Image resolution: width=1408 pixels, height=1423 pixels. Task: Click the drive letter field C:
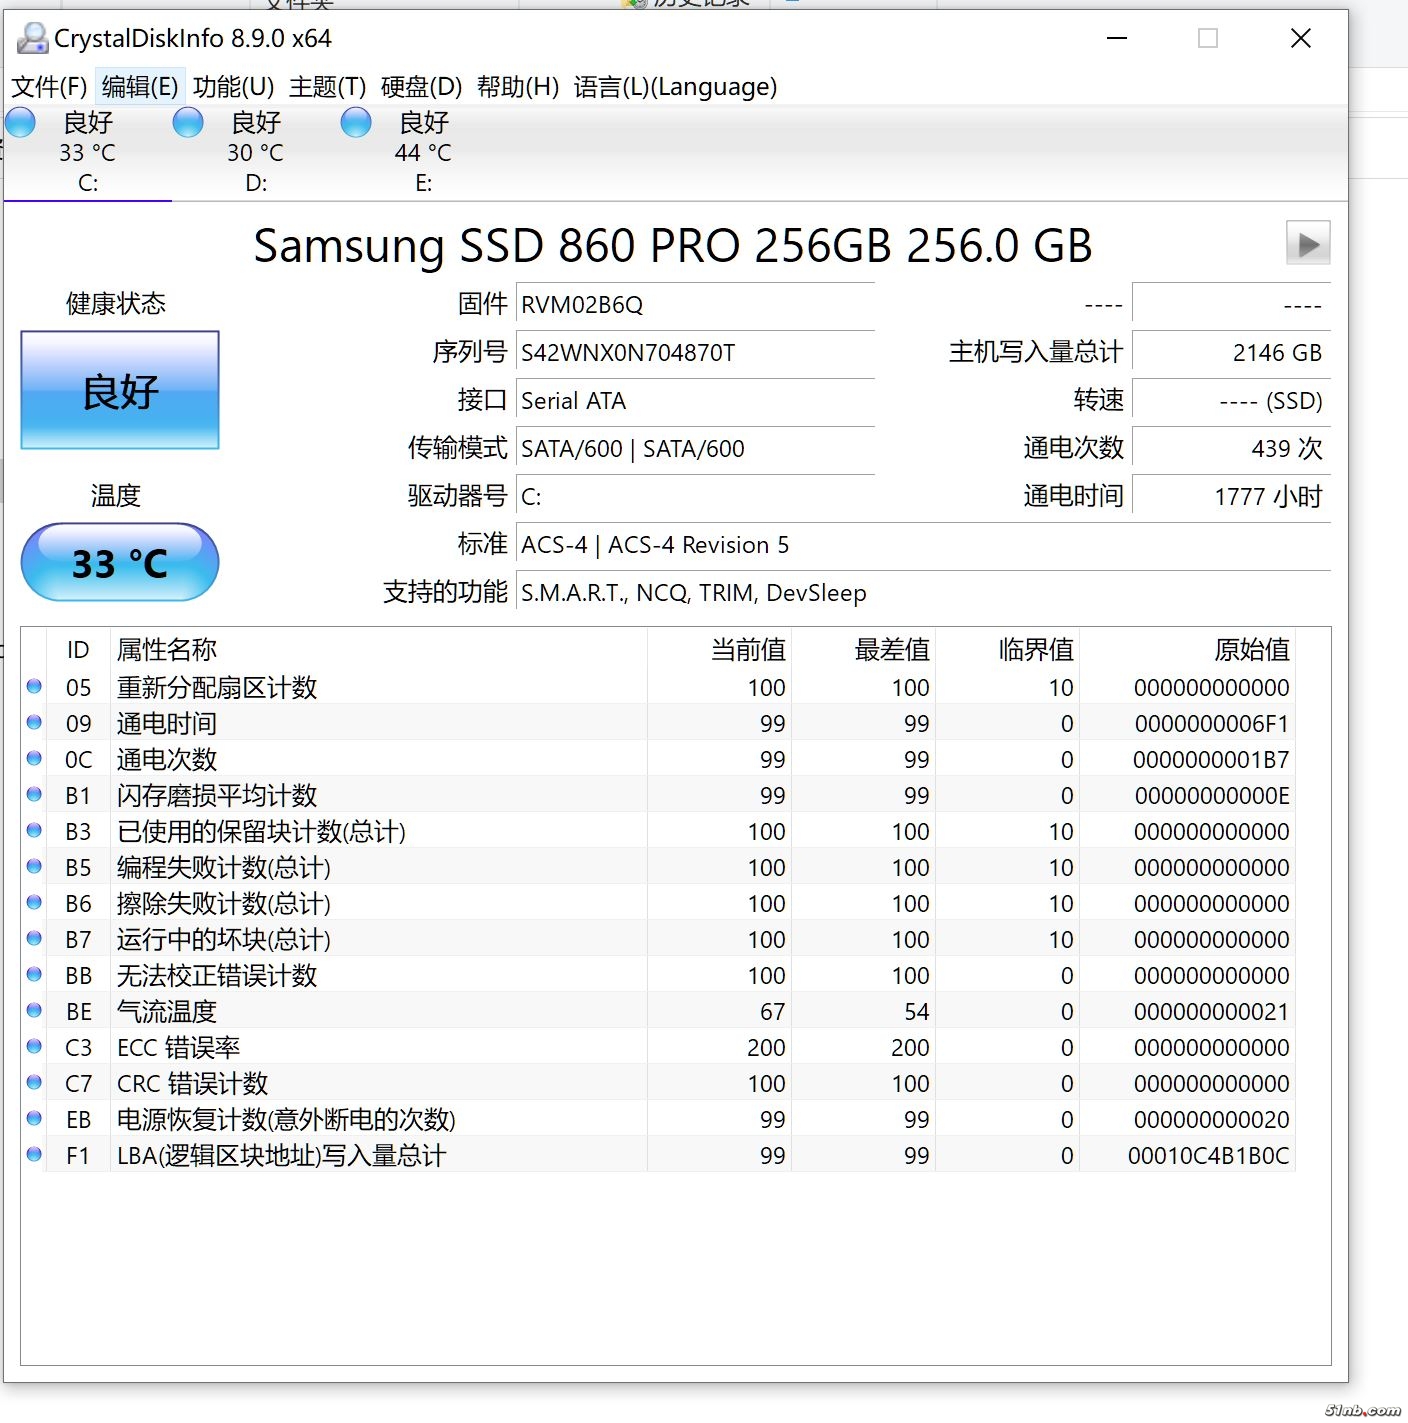click(x=695, y=497)
